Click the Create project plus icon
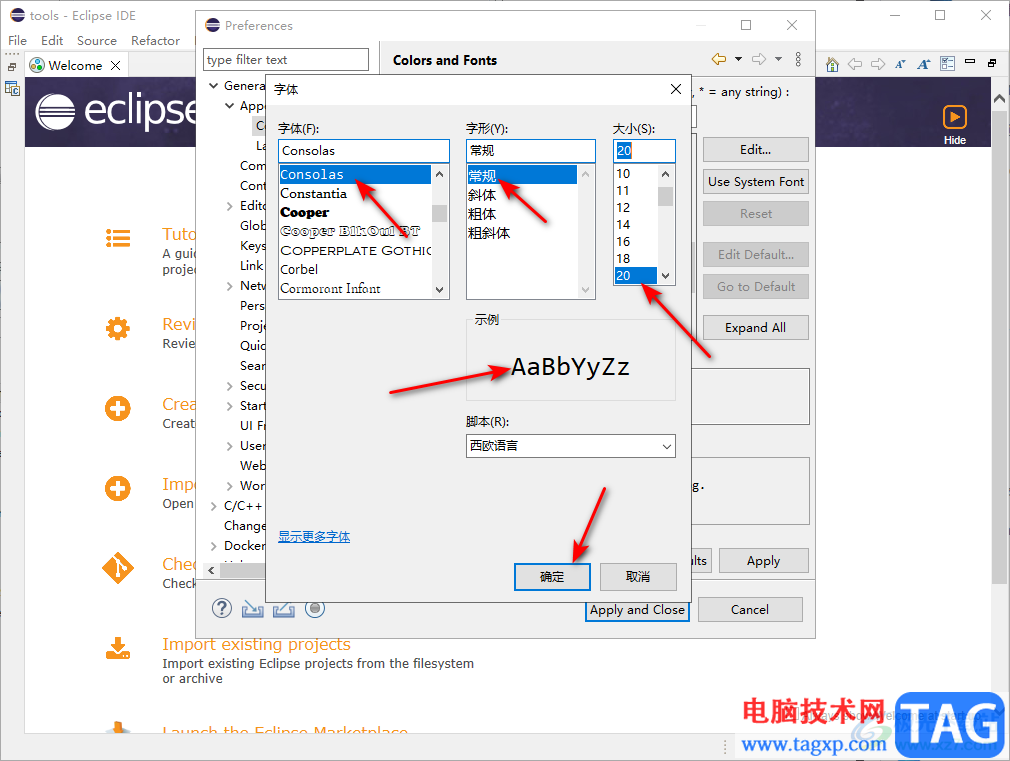The height and width of the screenshot is (761, 1010). 118,409
